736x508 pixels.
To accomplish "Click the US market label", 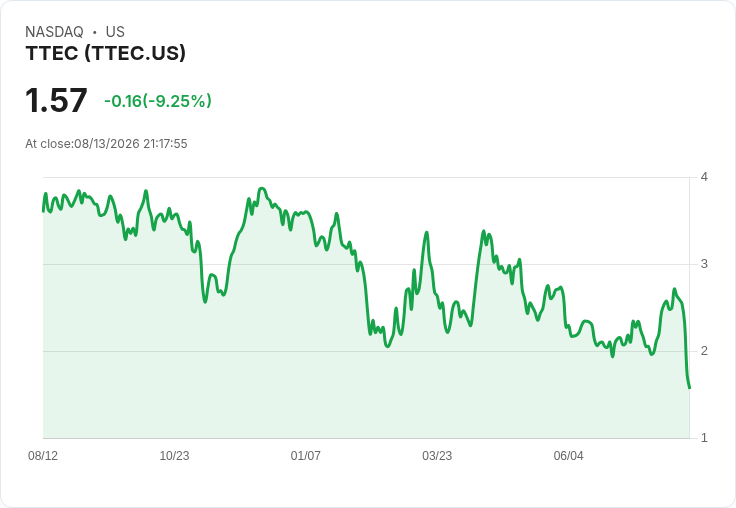I will coord(115,31).
